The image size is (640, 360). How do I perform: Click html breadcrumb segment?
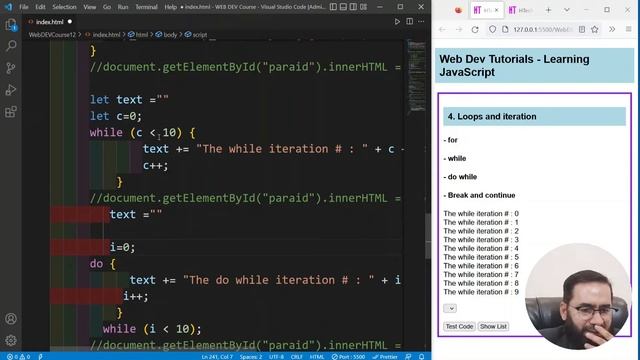[138, 35]
